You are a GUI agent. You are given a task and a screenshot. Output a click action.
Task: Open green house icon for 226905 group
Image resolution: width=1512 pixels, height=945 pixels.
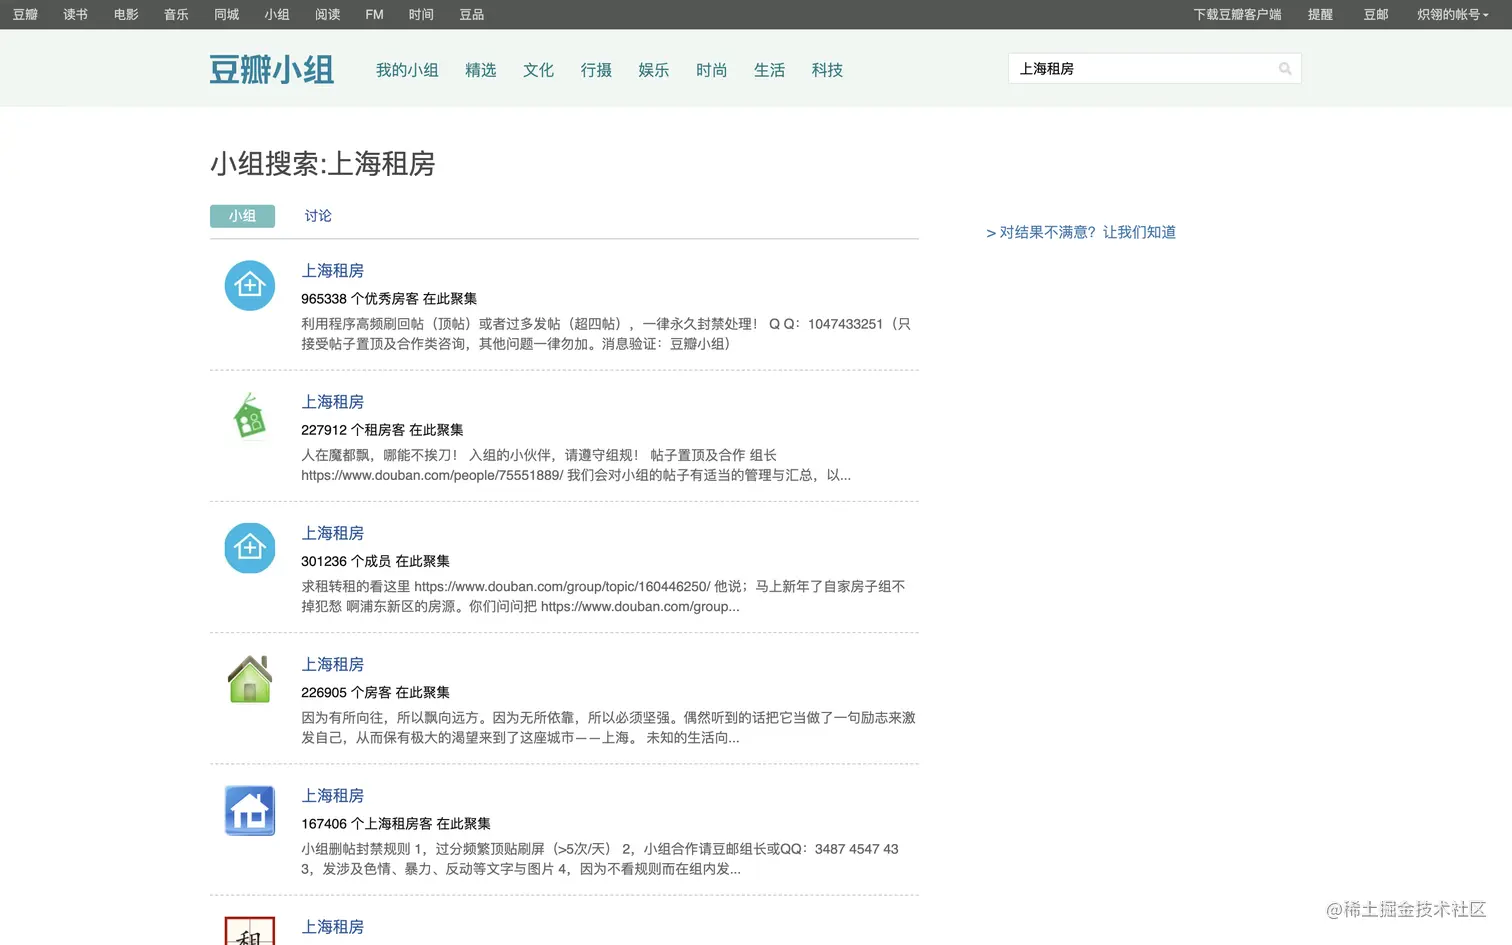click(250, 679)
